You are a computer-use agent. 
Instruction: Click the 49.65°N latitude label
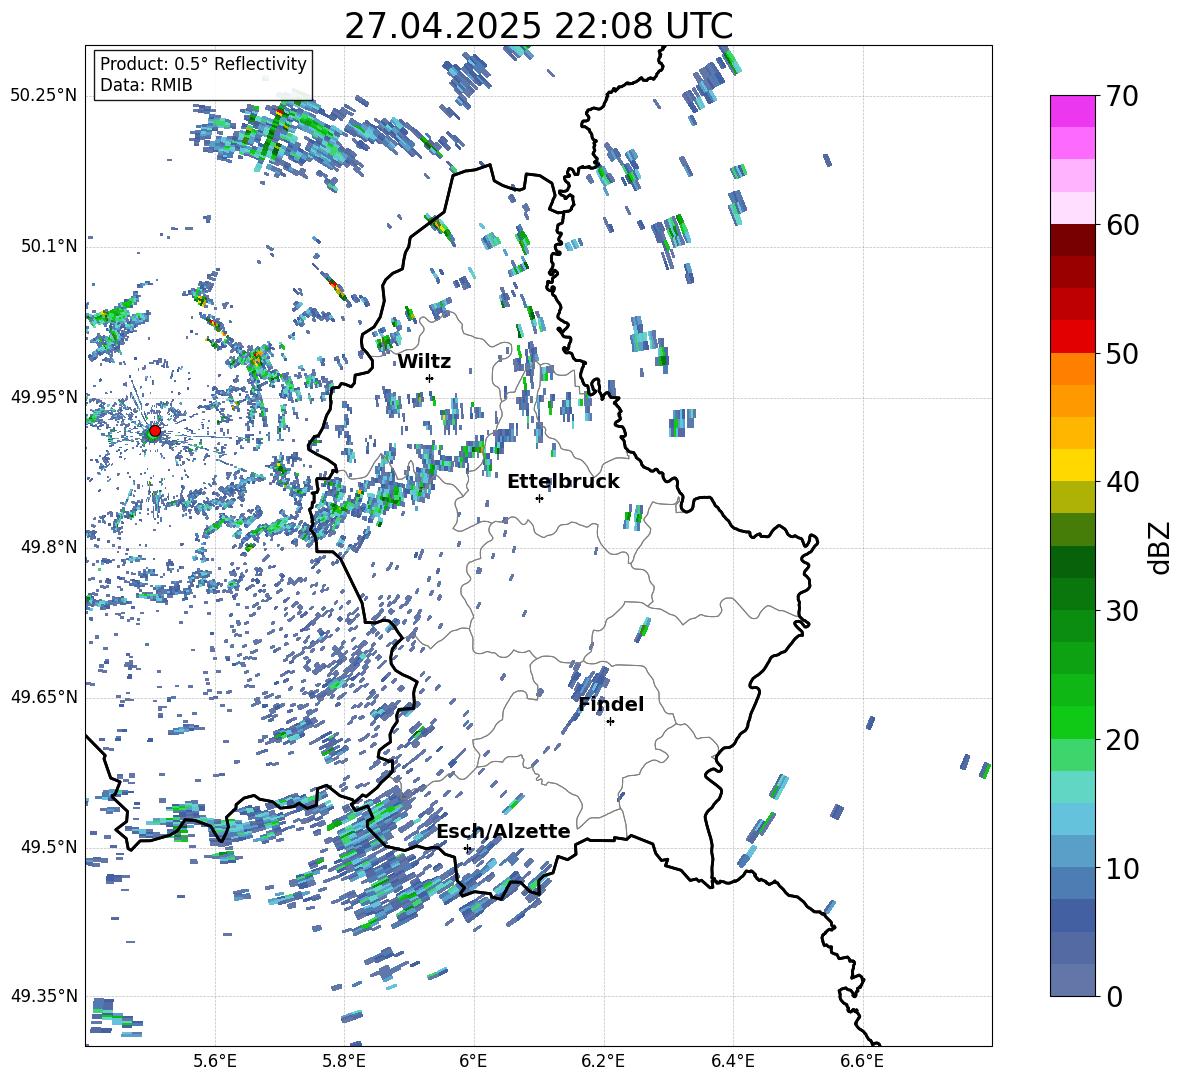click(44, 696)
